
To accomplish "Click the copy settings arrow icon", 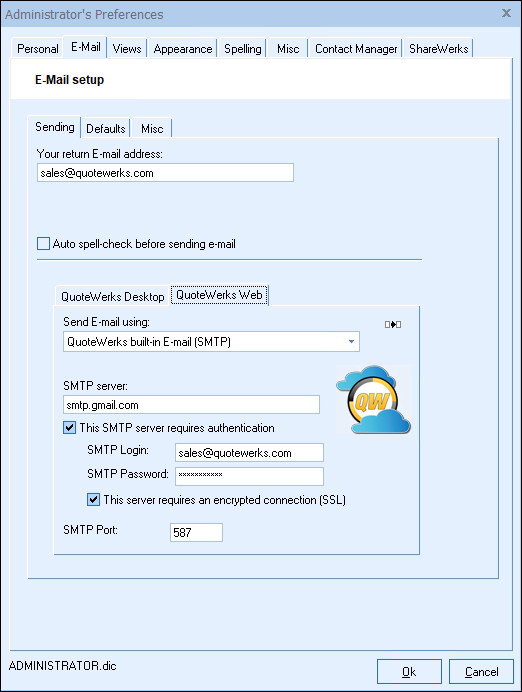I will coord(393,324).
